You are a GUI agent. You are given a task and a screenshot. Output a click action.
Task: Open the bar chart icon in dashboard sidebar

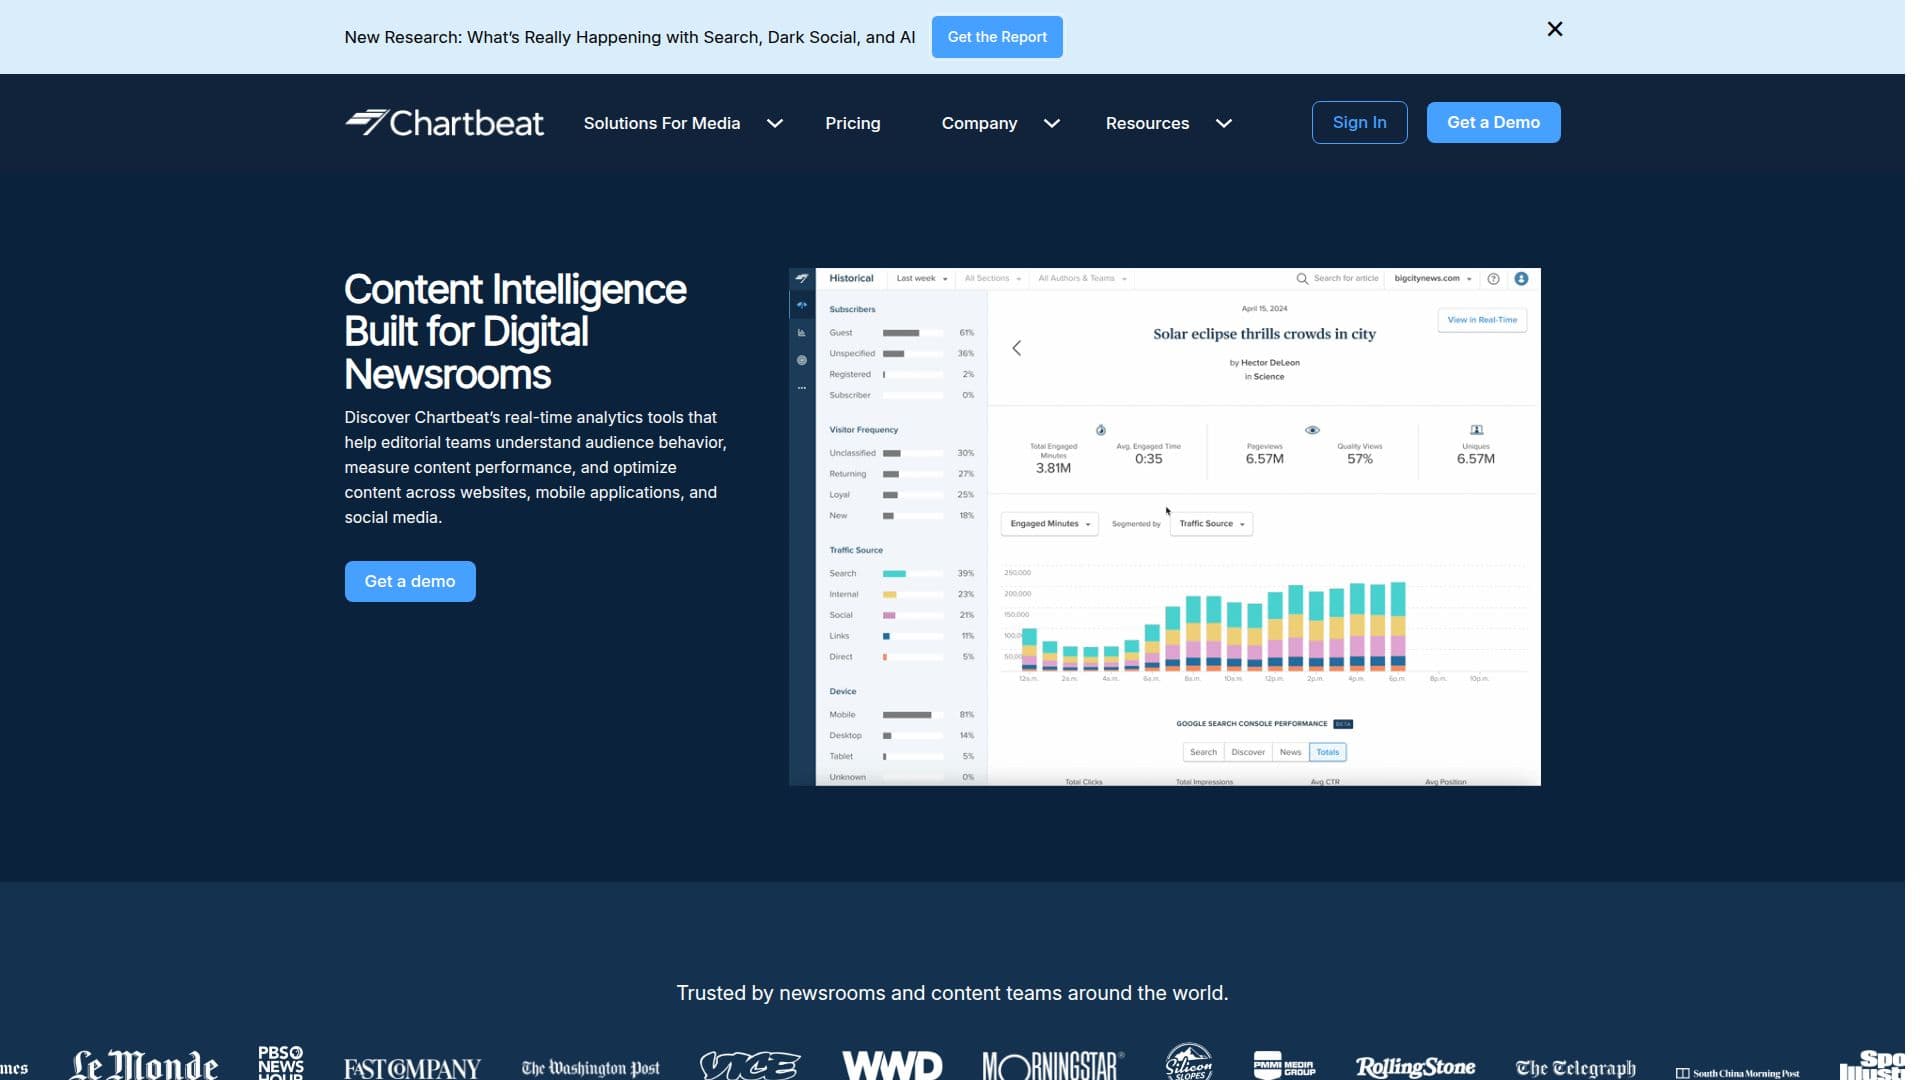click(x=801, y=333)
